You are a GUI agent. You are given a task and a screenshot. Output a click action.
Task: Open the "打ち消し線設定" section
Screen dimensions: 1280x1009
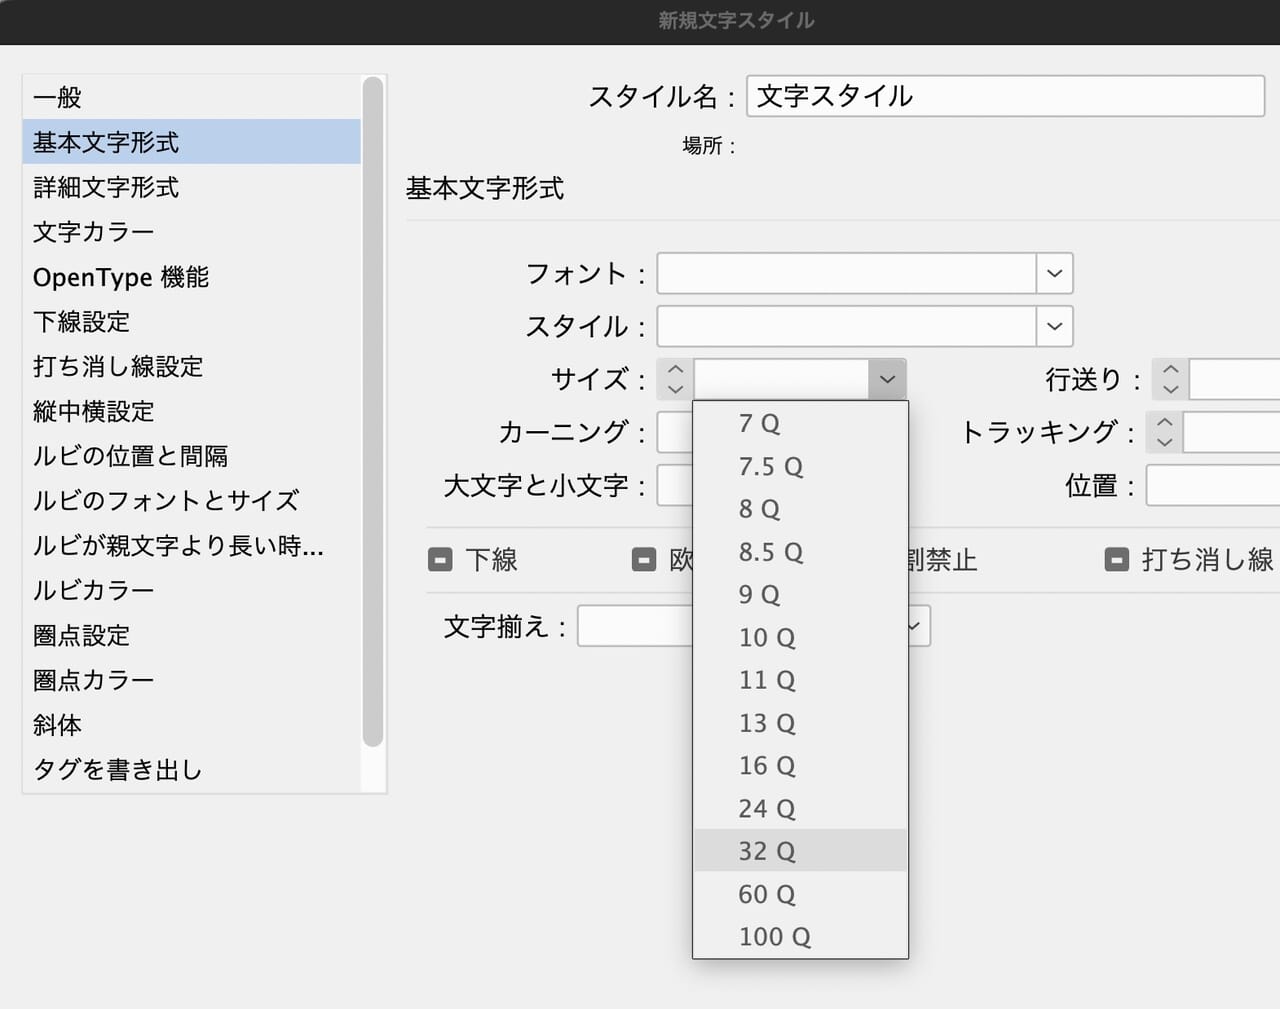pyautogui.click(x=117, y=367)
